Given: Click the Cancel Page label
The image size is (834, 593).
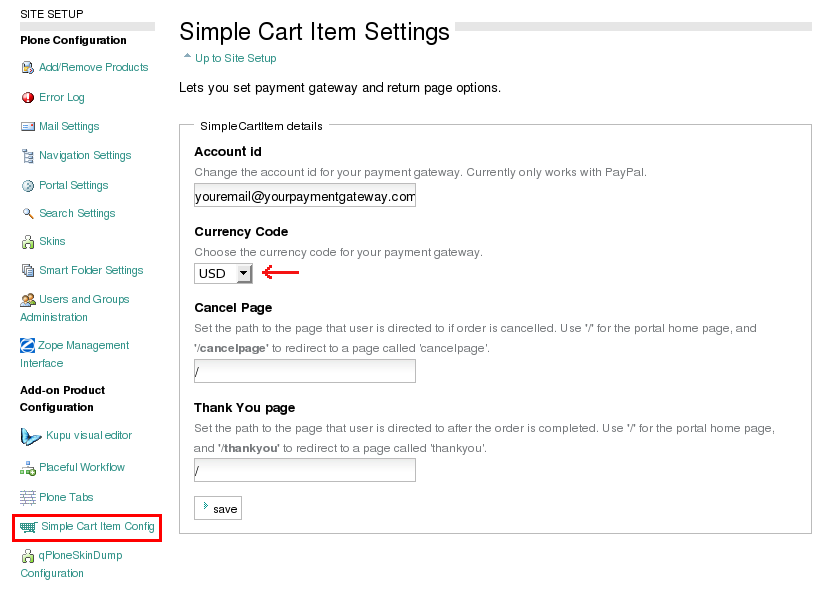Looking at the screenshot, I should (233, 308).
